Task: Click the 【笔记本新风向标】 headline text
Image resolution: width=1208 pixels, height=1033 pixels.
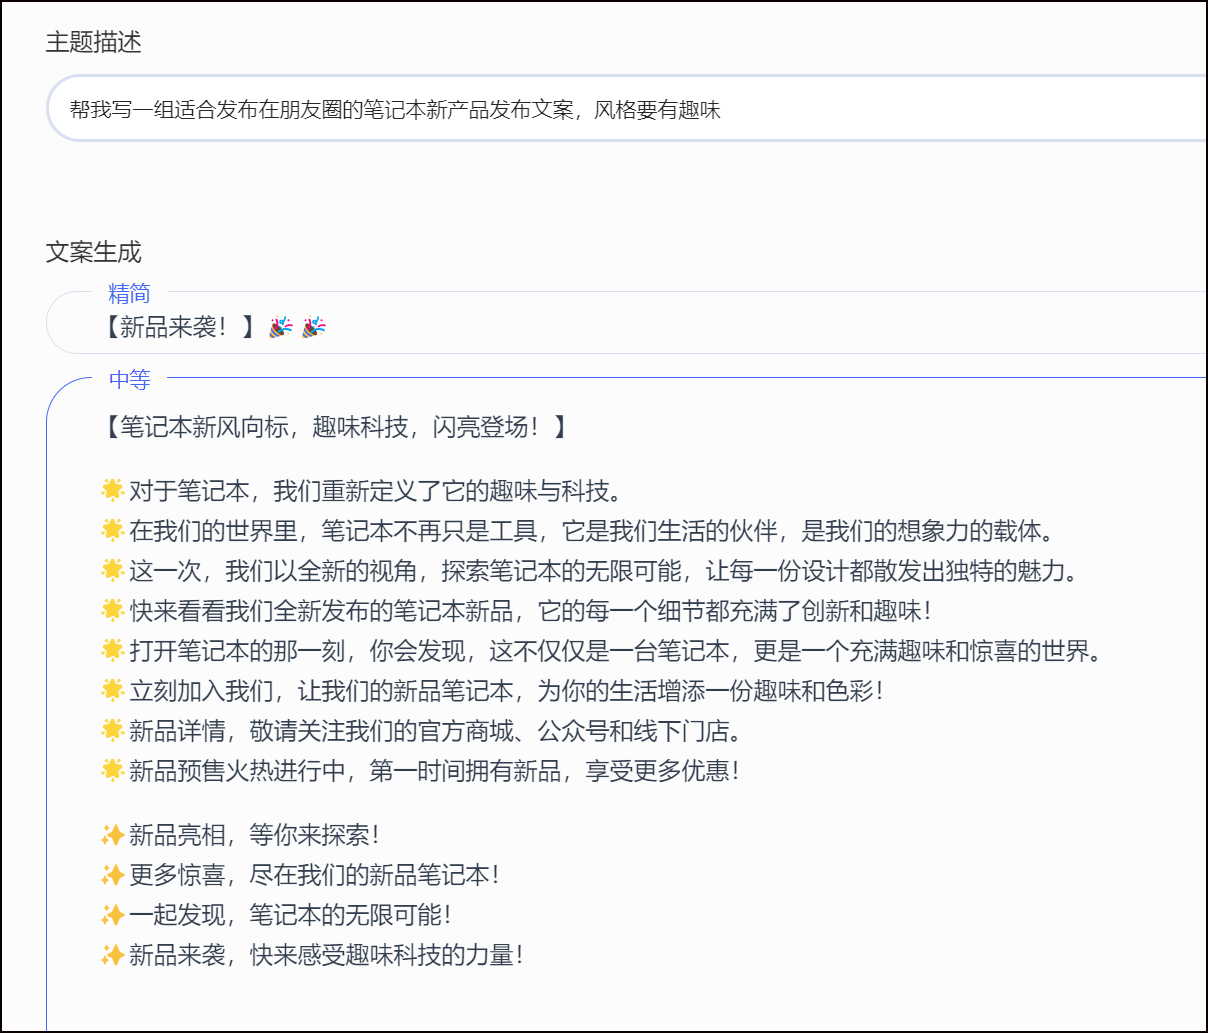Action: 336,427
